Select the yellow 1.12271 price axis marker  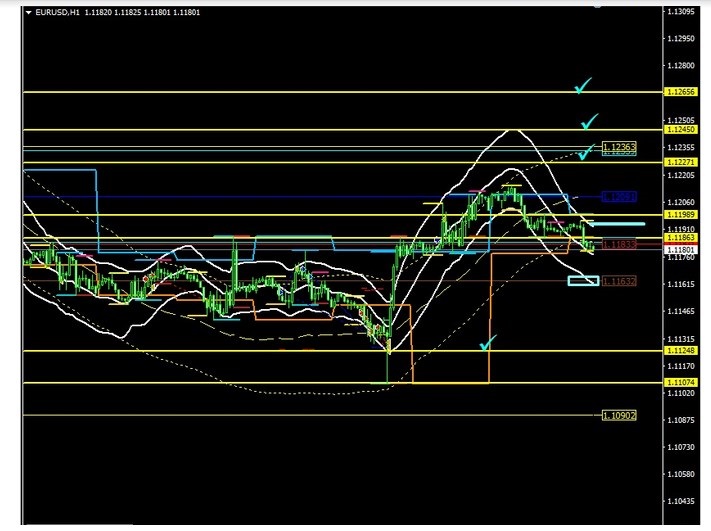click(679, 162)
